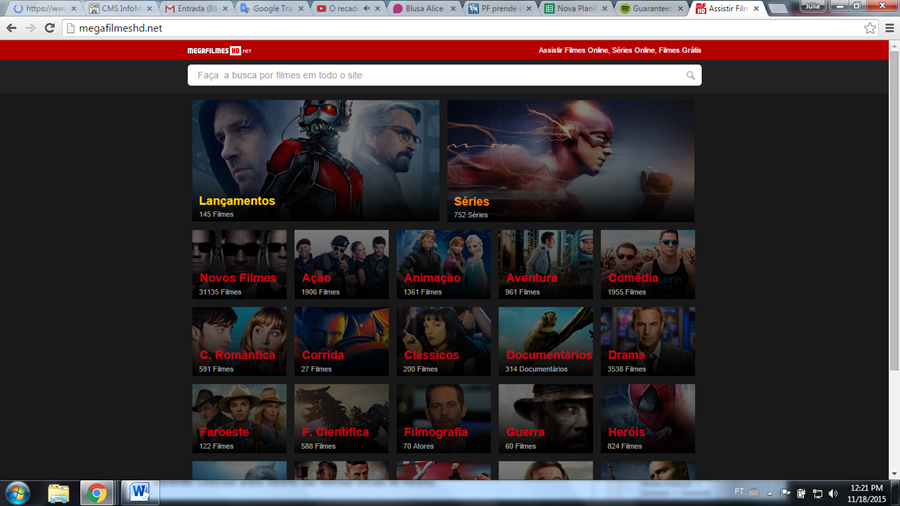
Task: Select the Animação category thumbnail
Action: (443, 264)
